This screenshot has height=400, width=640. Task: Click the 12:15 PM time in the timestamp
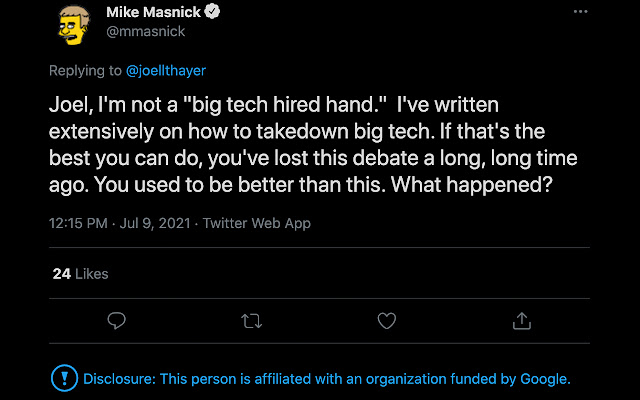78,224
